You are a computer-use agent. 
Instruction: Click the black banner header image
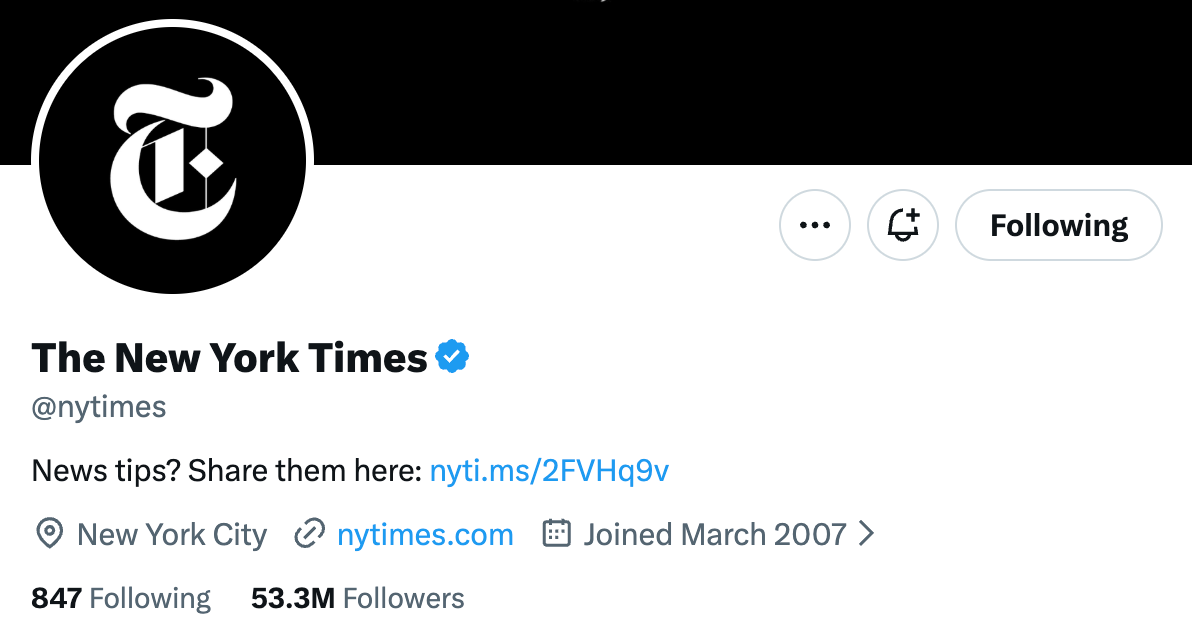coord(700,80)
